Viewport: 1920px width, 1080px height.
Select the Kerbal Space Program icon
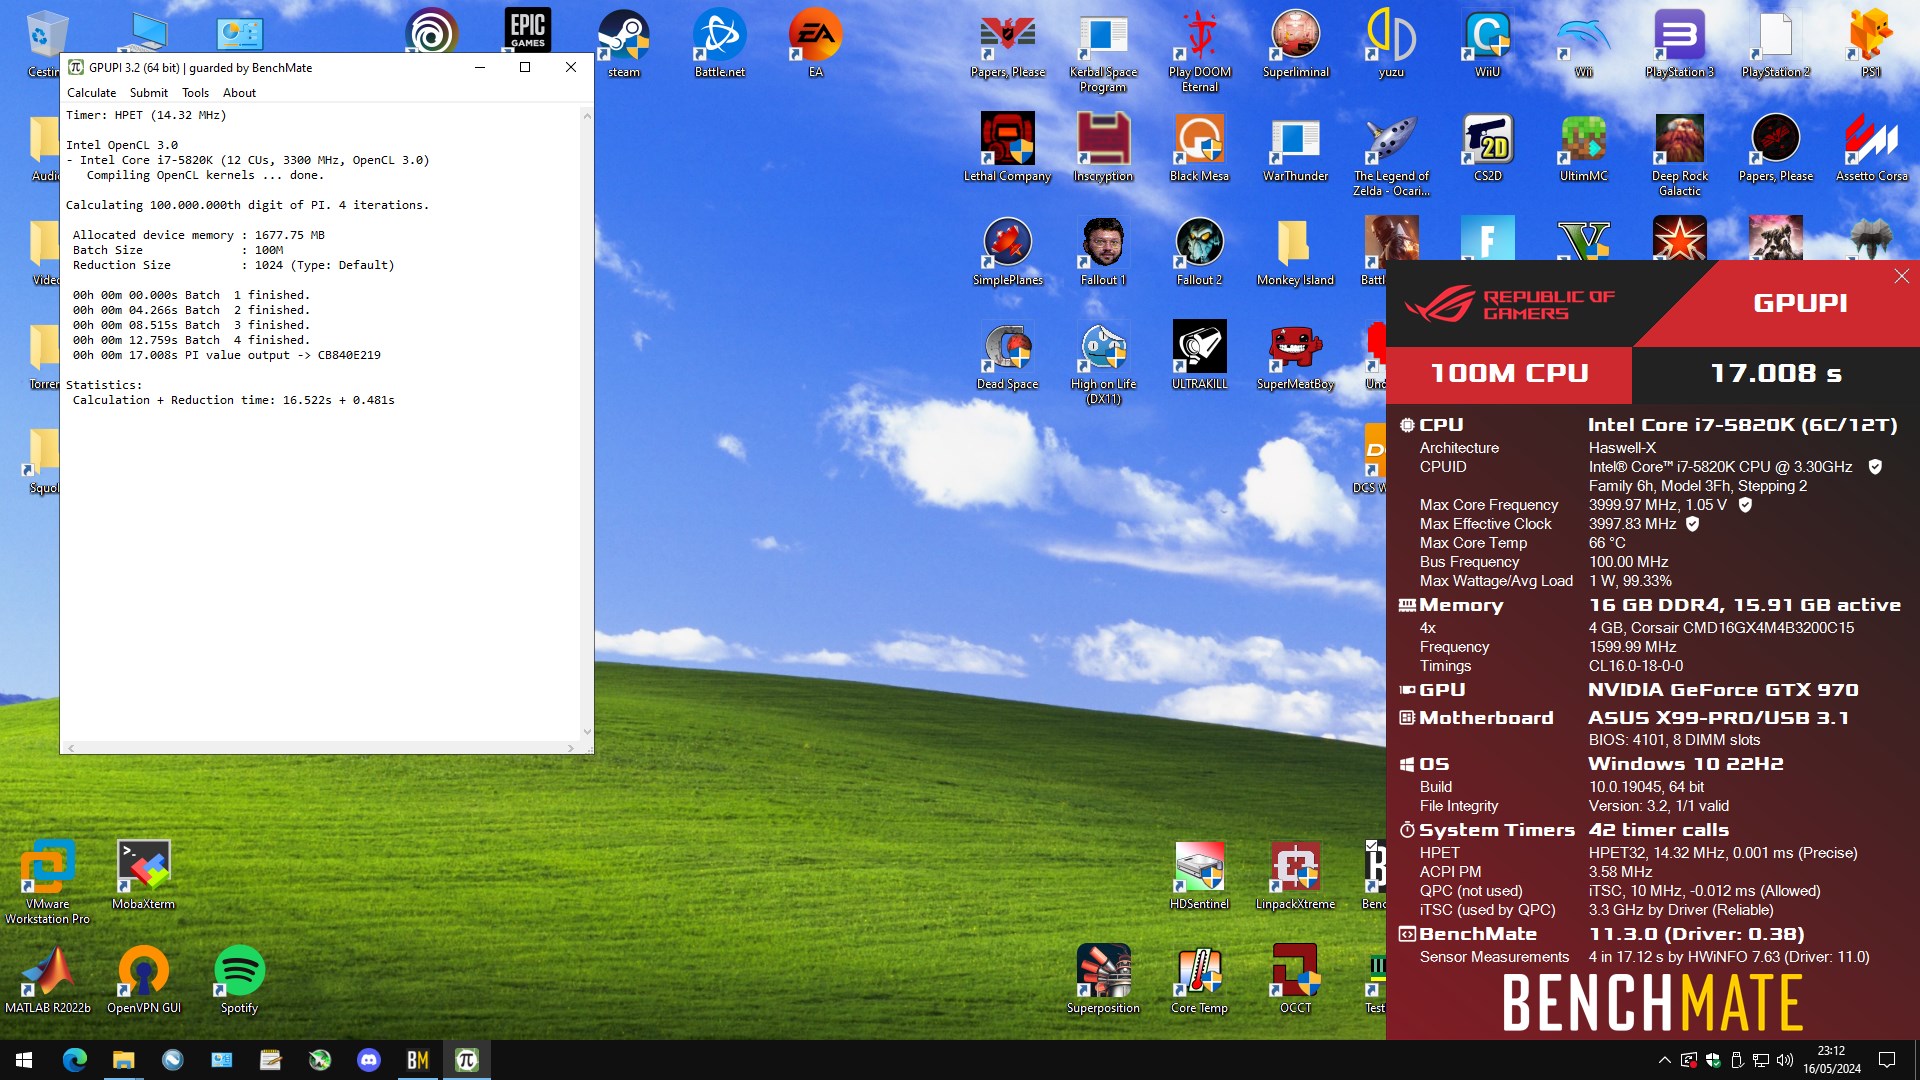pos(1103,52)
